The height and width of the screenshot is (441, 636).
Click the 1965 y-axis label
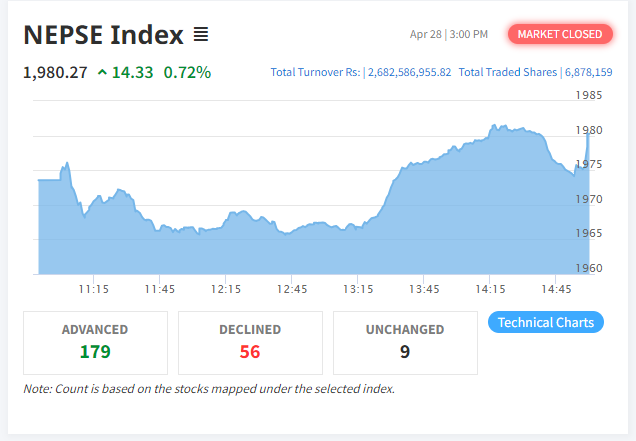tap(589, 233)
